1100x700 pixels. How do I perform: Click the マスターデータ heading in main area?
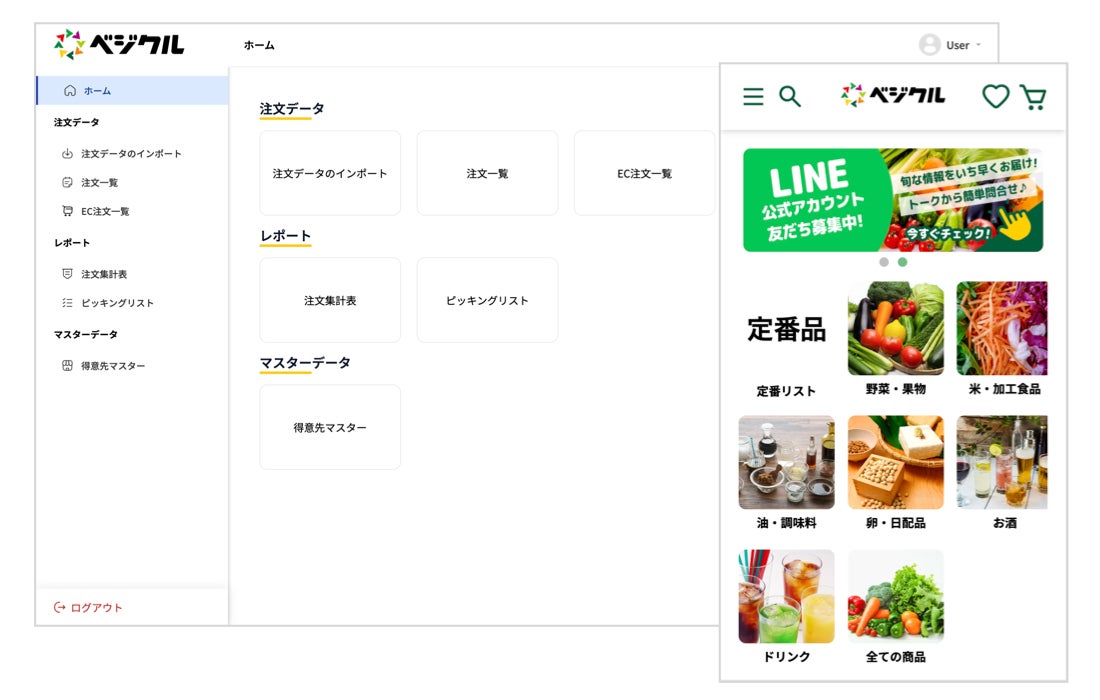305,363
